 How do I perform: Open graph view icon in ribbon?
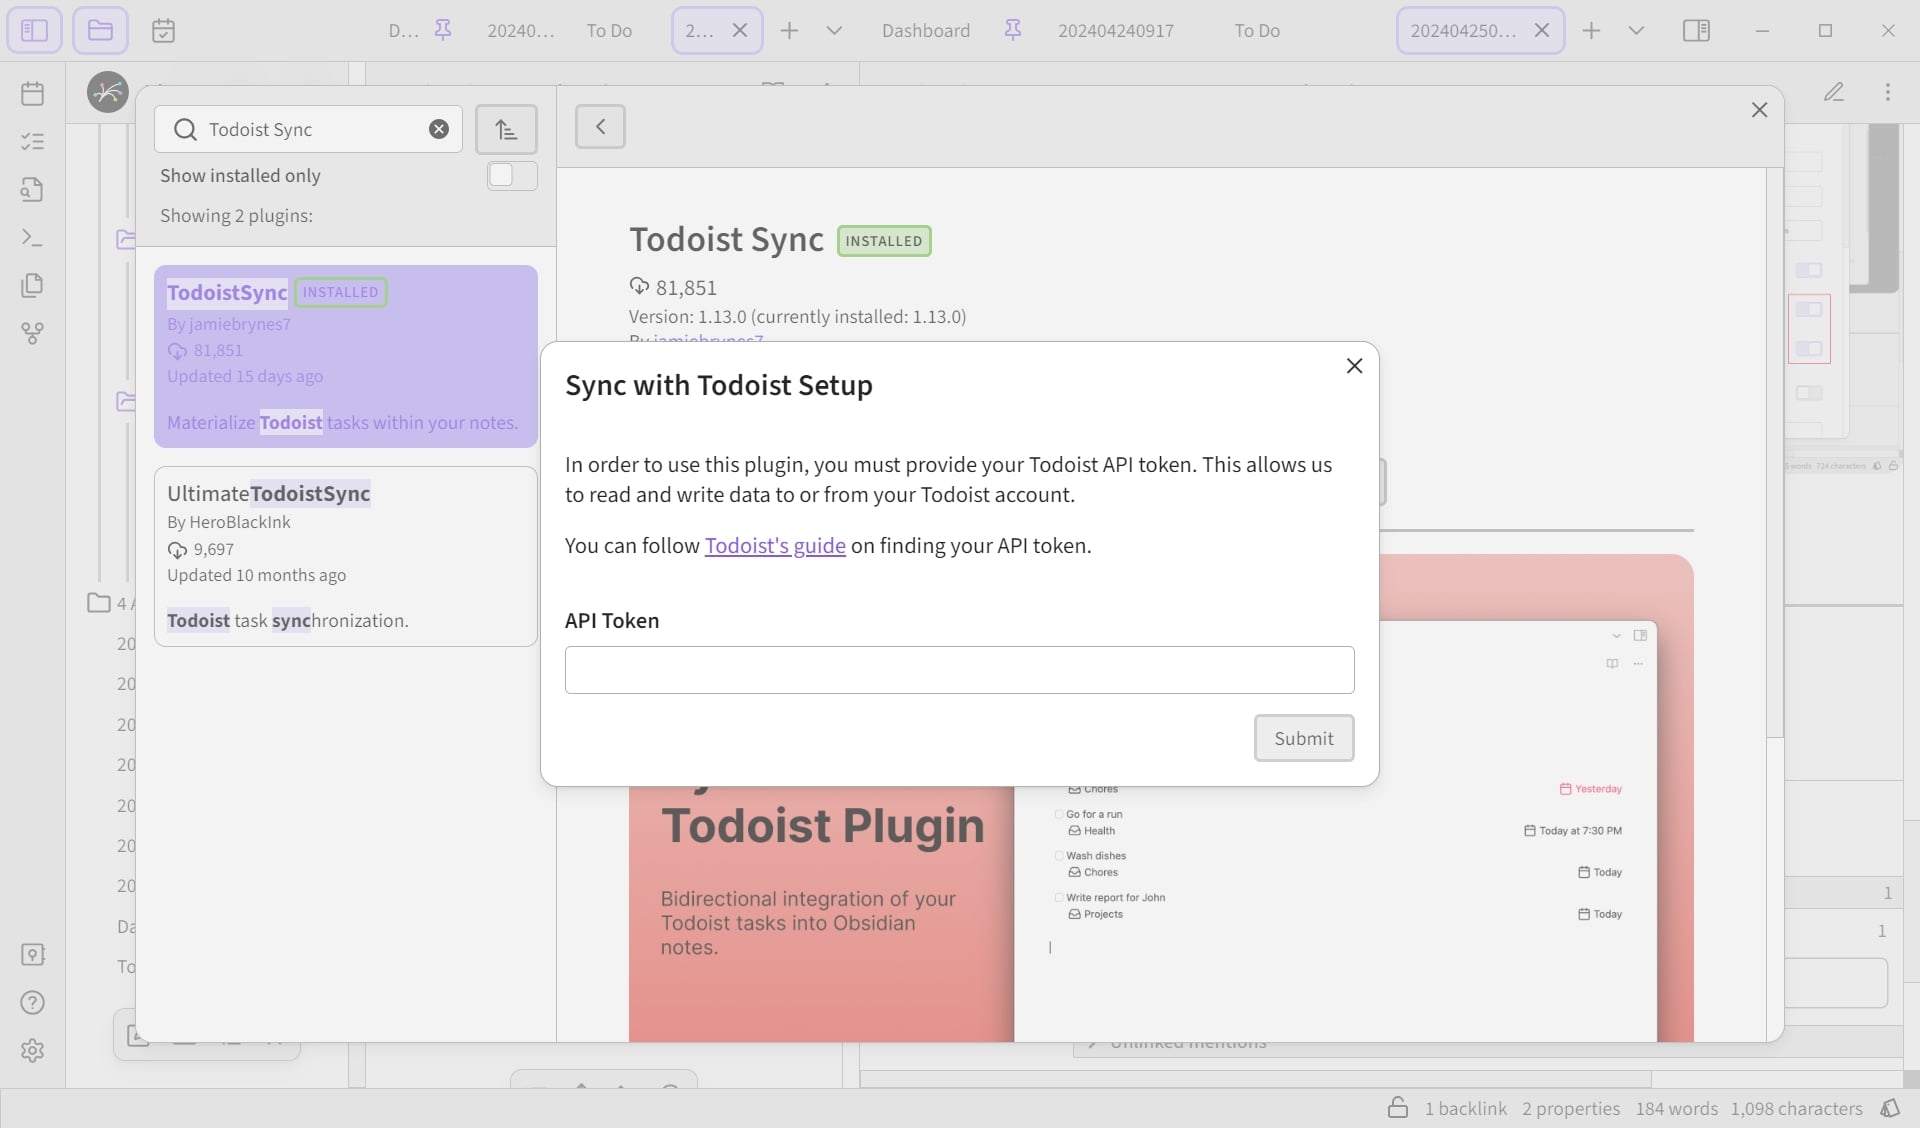pos(32,333)
